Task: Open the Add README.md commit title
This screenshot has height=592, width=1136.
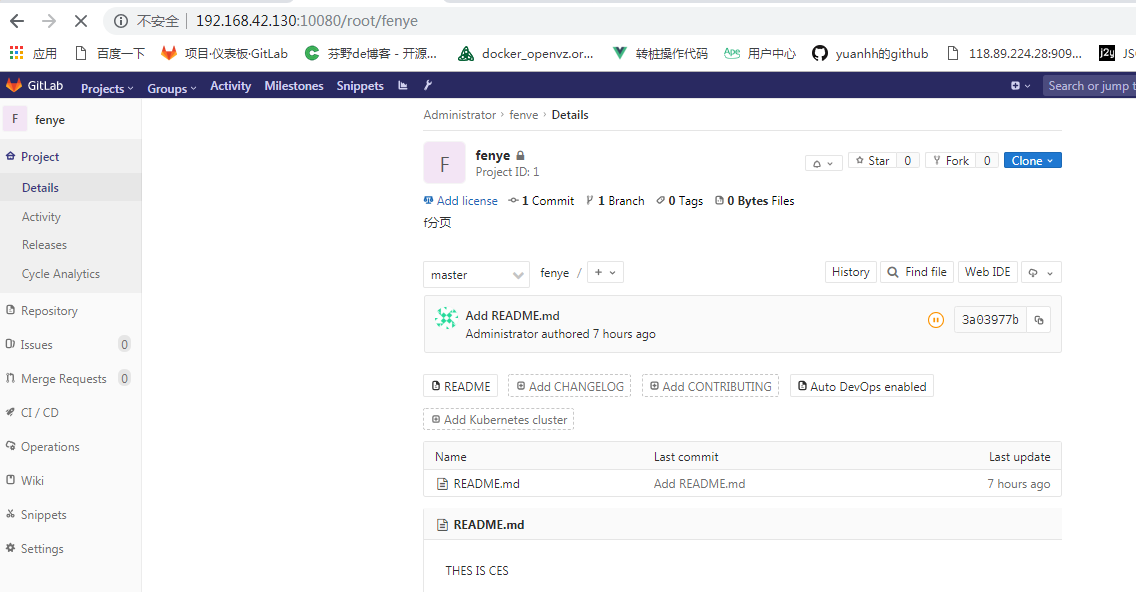Action: [x=512, y=315]
